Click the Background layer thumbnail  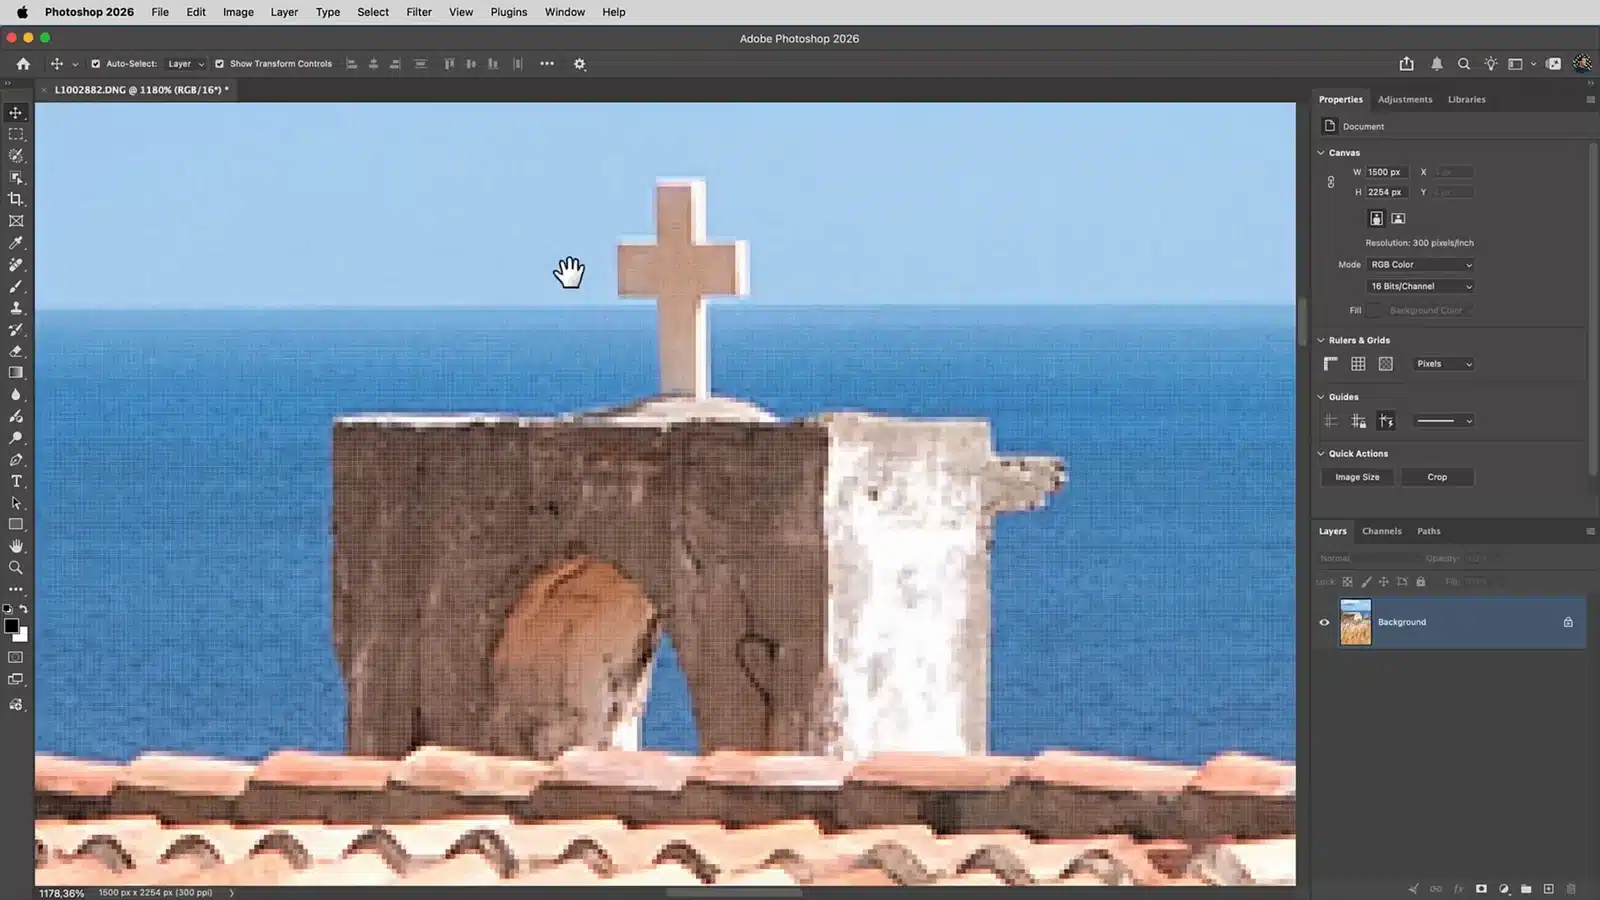click(x=1355, y=622)
